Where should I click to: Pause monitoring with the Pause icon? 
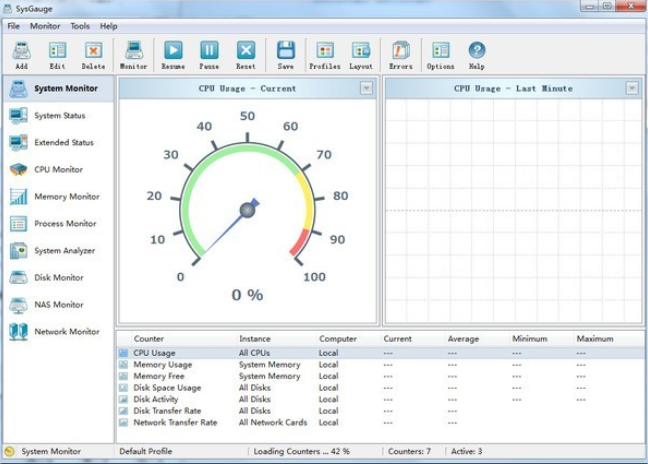[x=209, y=50]
